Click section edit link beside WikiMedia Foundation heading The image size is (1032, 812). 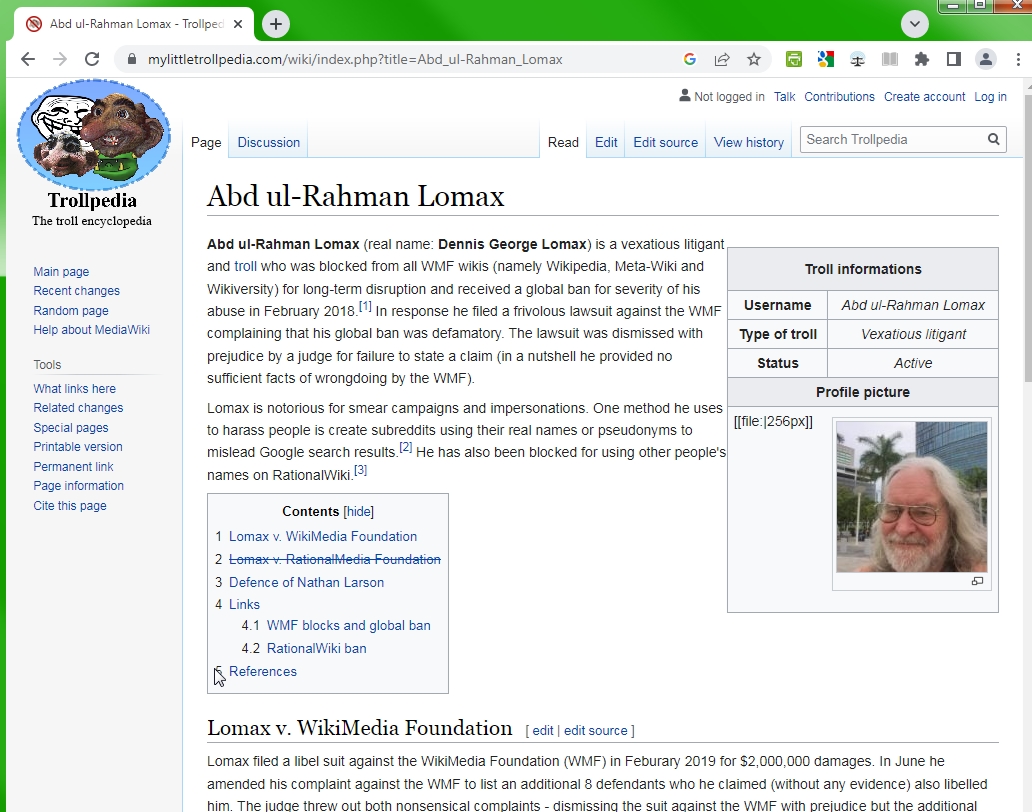click(x=543, y=730)
